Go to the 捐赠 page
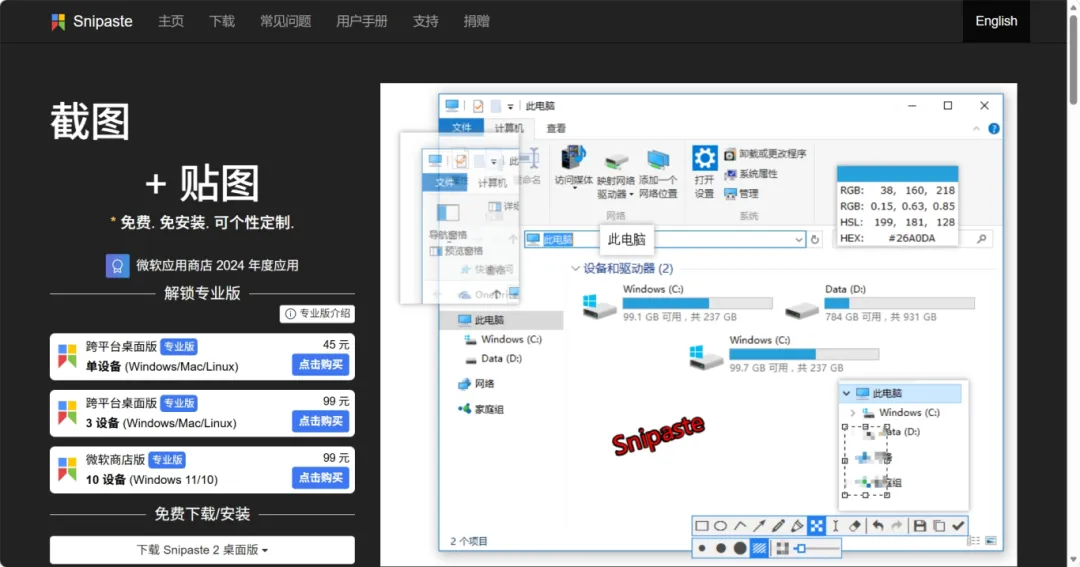Screen dimensions: 1080x567 coord(477,21)
